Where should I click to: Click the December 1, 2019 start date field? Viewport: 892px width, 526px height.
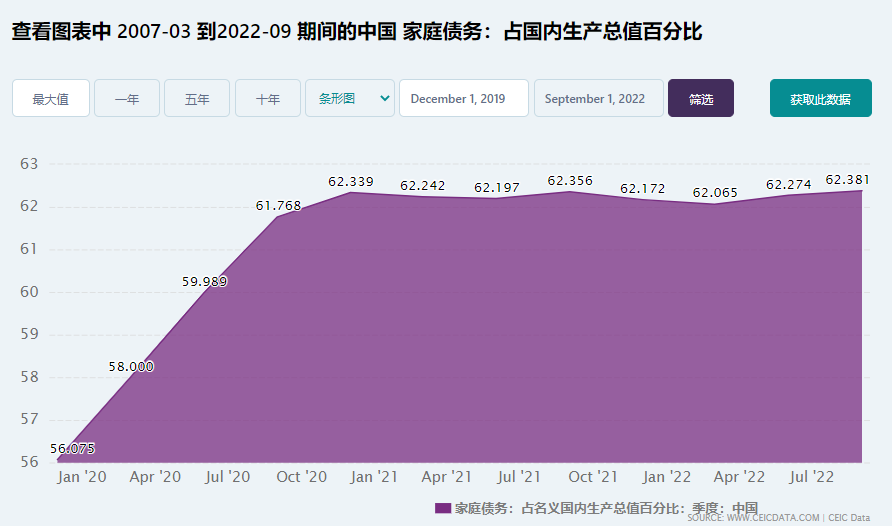(x=463, y=99)
